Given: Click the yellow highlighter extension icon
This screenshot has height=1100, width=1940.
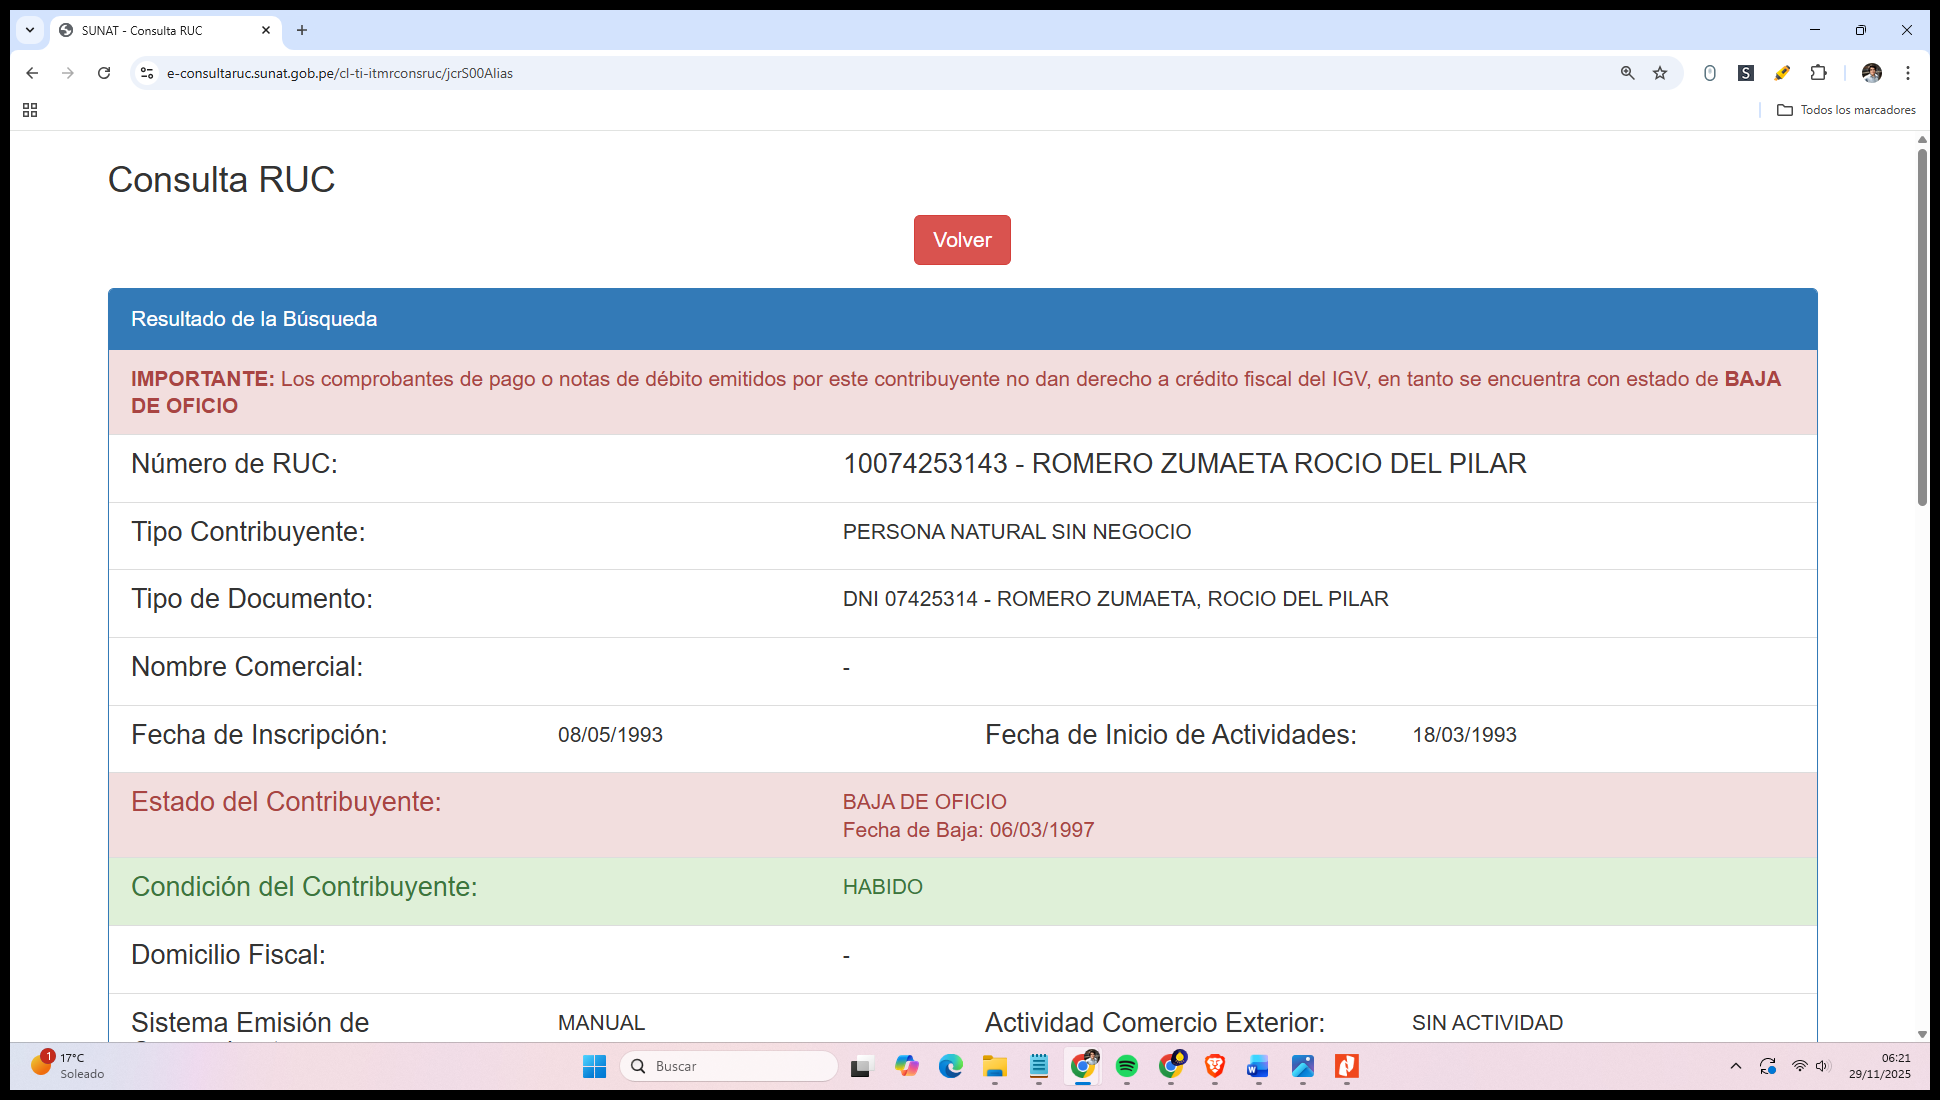Looking at the screenshot, I should pos(1782,73).
